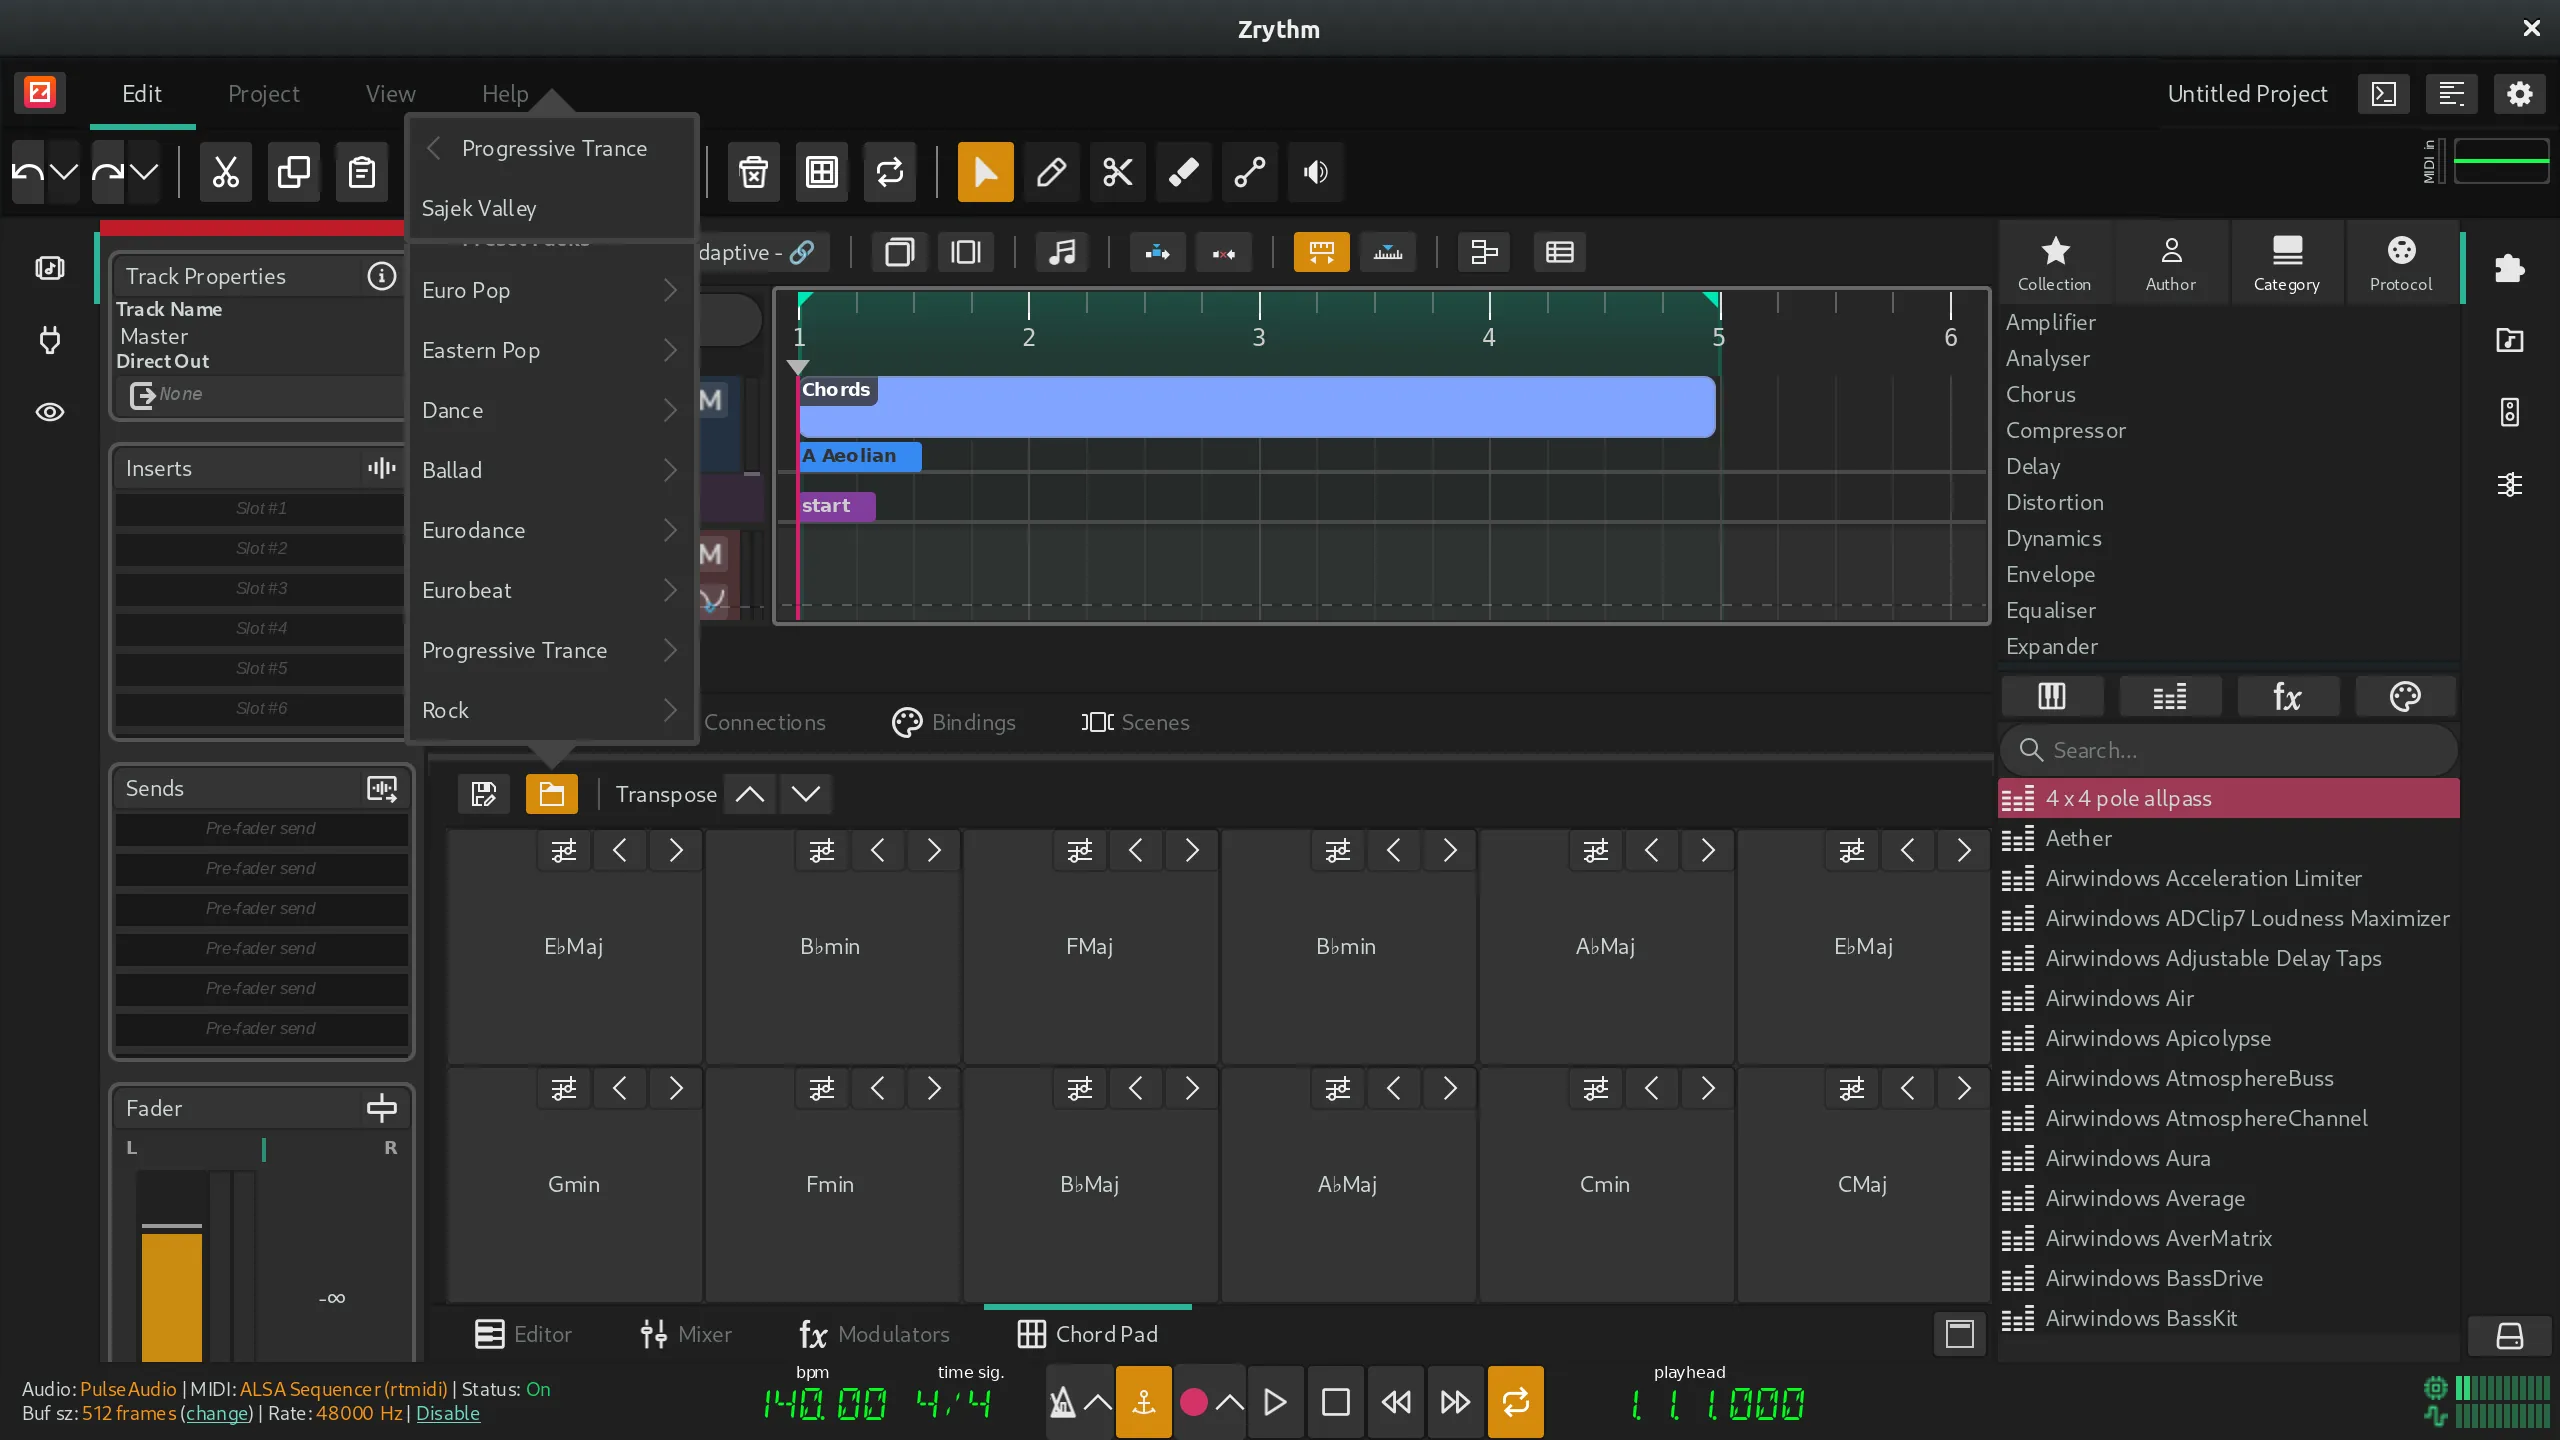Click the scissors/cut tool in toolbar
Image resolution: width=2560 pixels, height=1440 pixels.
pyautogui.click(x=1116, y=172)
